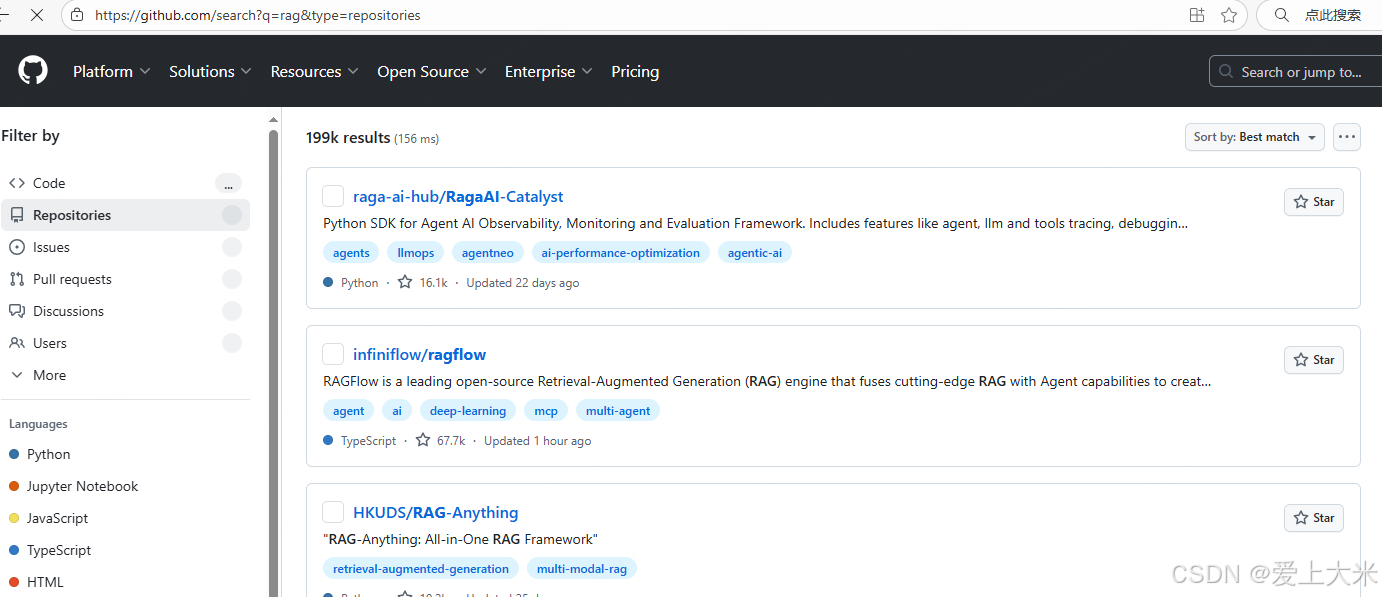1382x597 pixels.
Task: Click the star count icon for ragflow
Action: pos(423,440)
